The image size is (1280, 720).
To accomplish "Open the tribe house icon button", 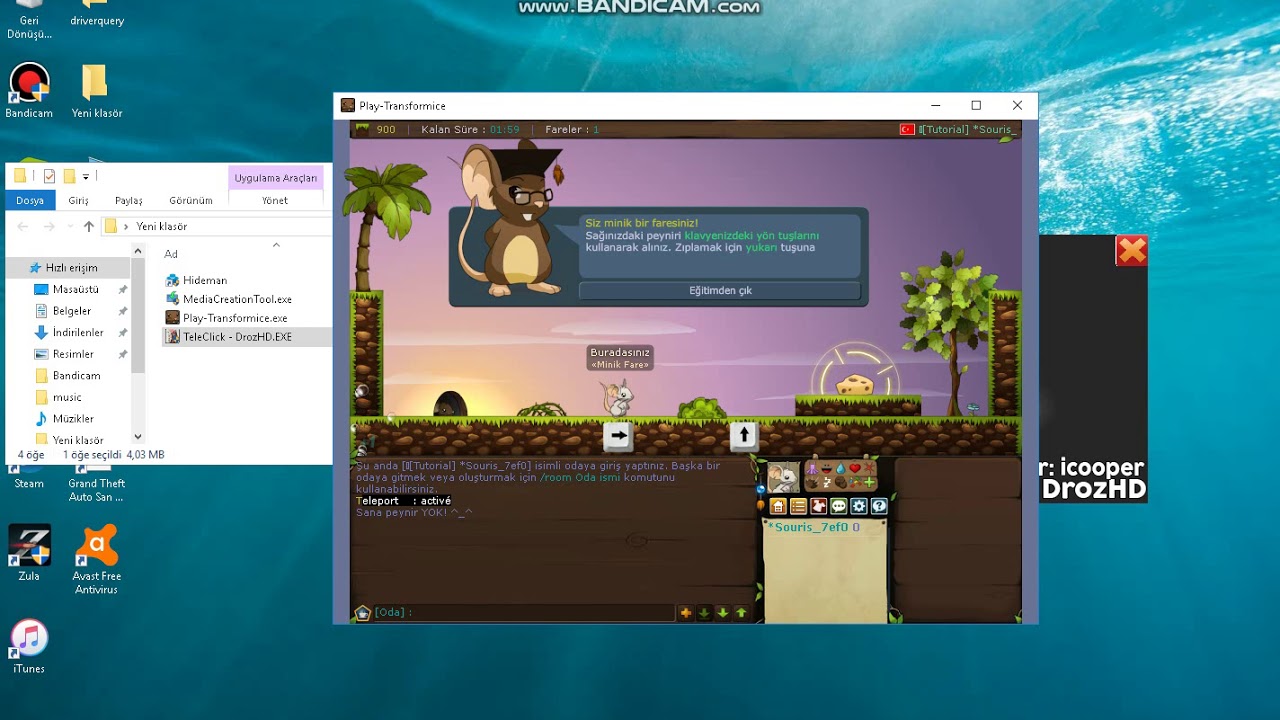I will tap(778, 506).
